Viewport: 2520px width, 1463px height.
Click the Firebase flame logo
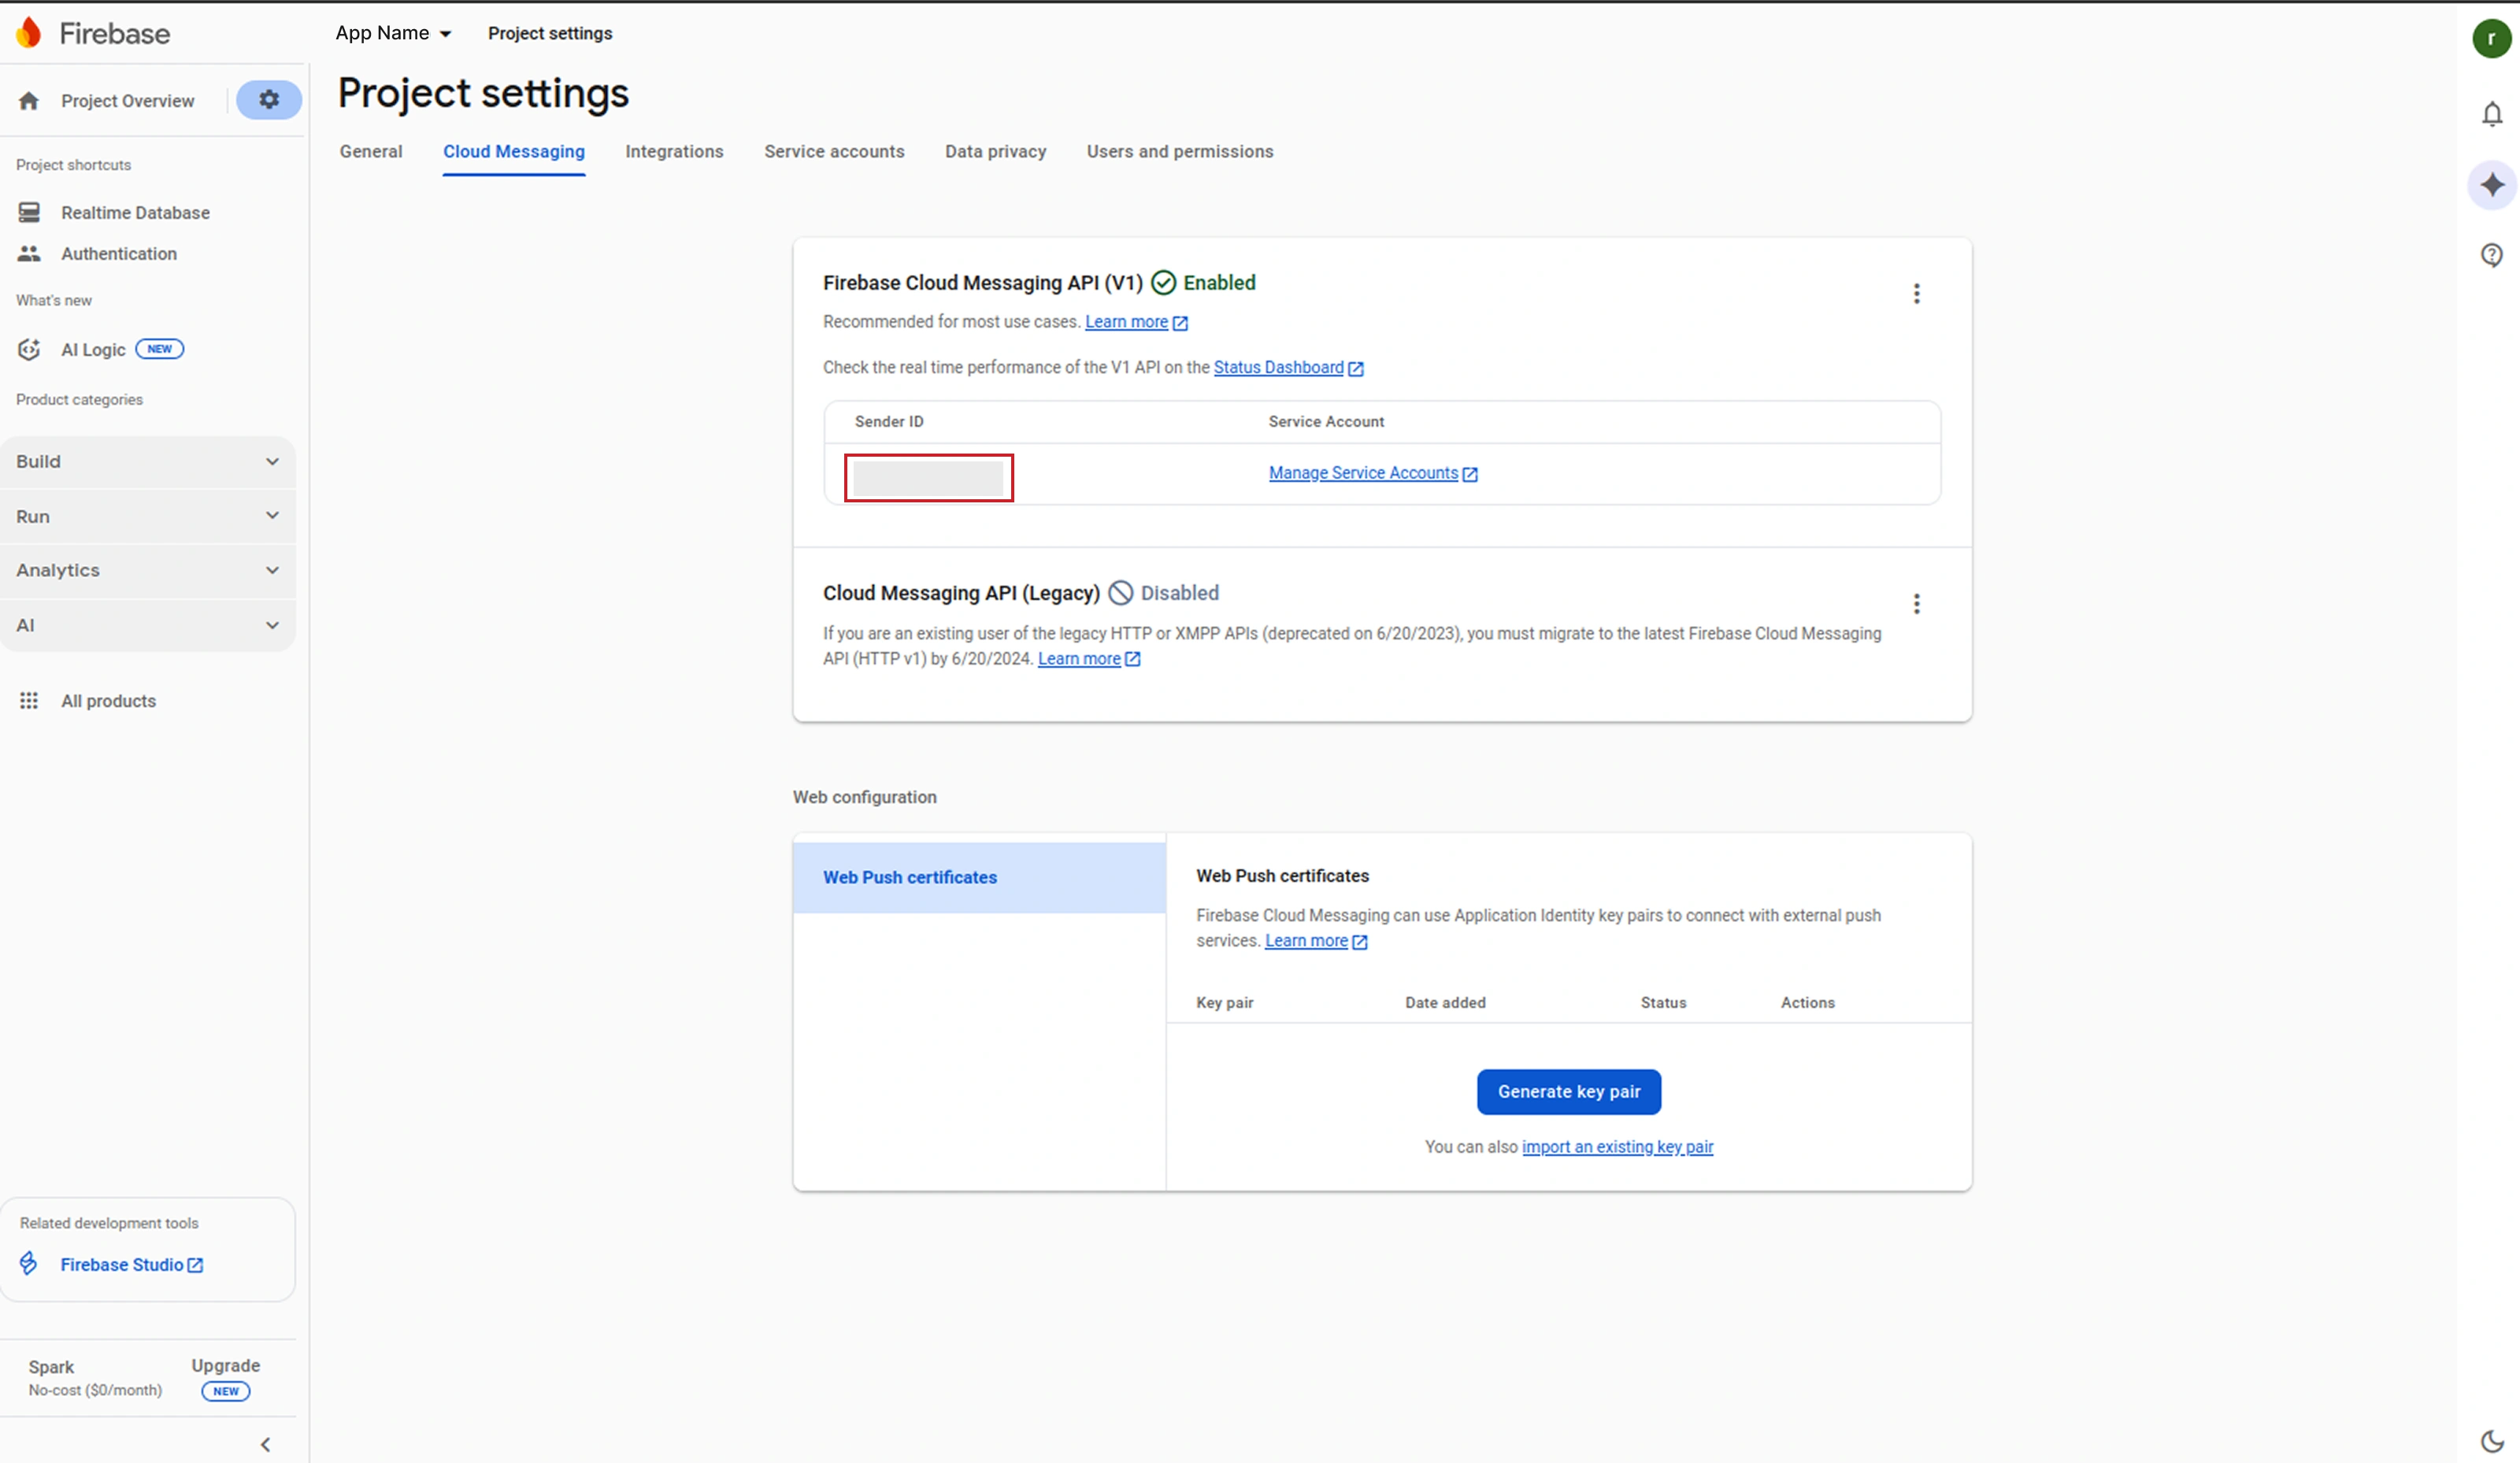point(29,33)
